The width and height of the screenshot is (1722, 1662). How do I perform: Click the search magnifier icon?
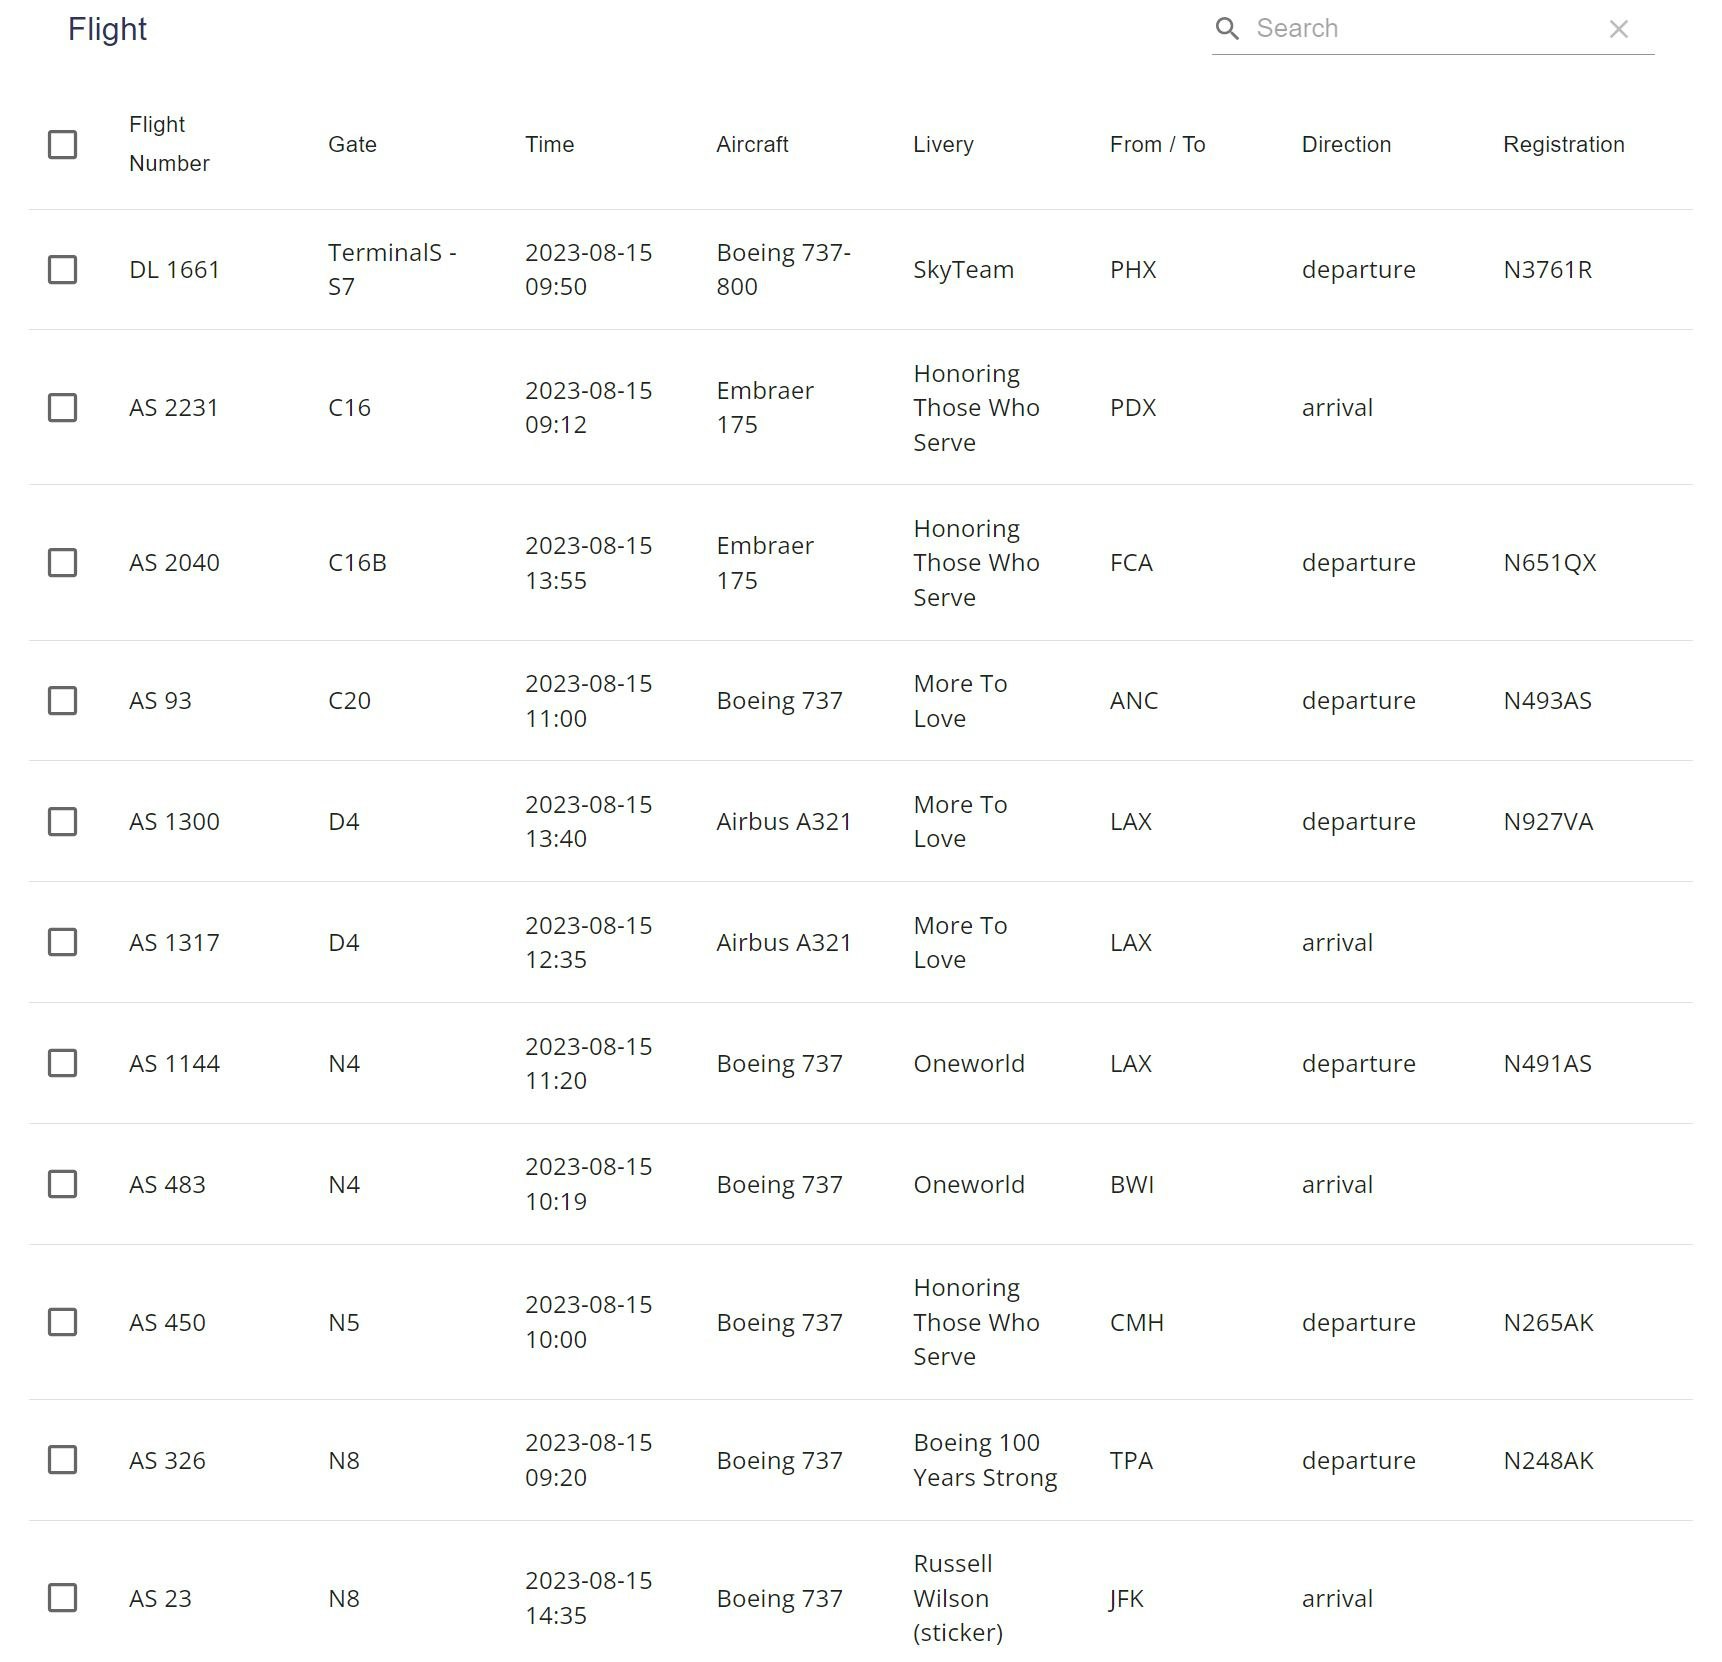[1227, 29]
